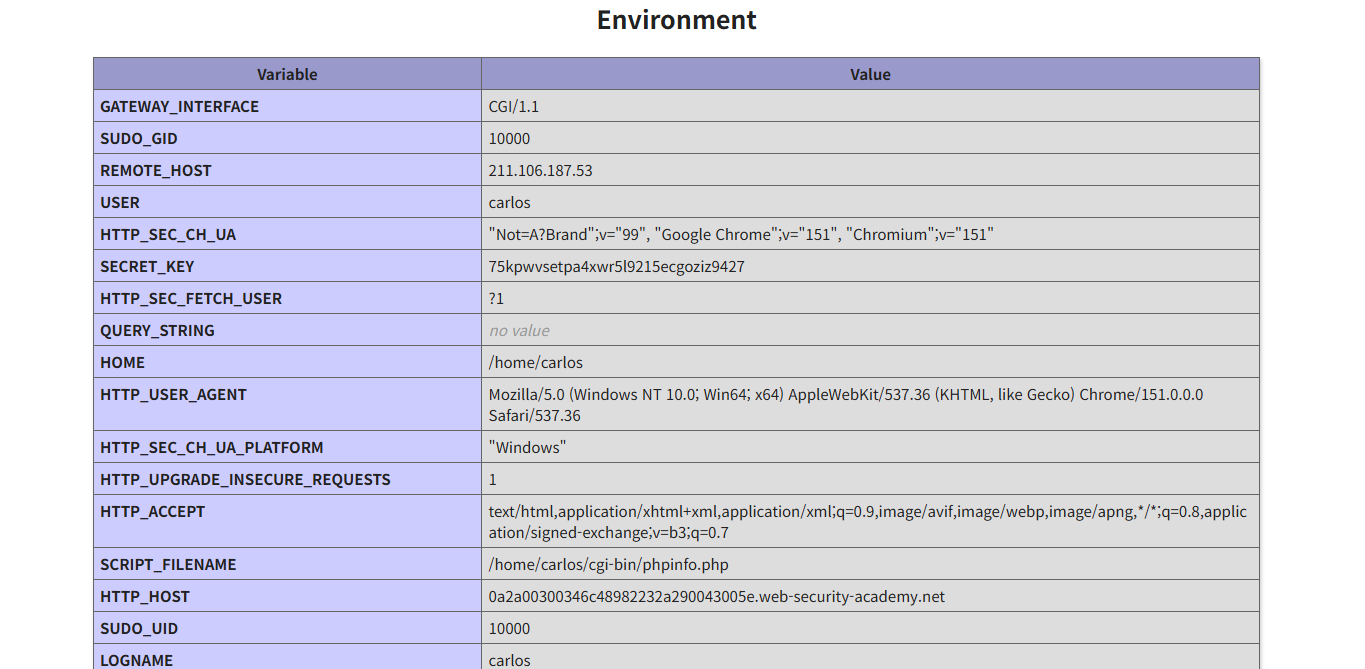
Task: Click the USER variable name
Action: coord(120,202)
